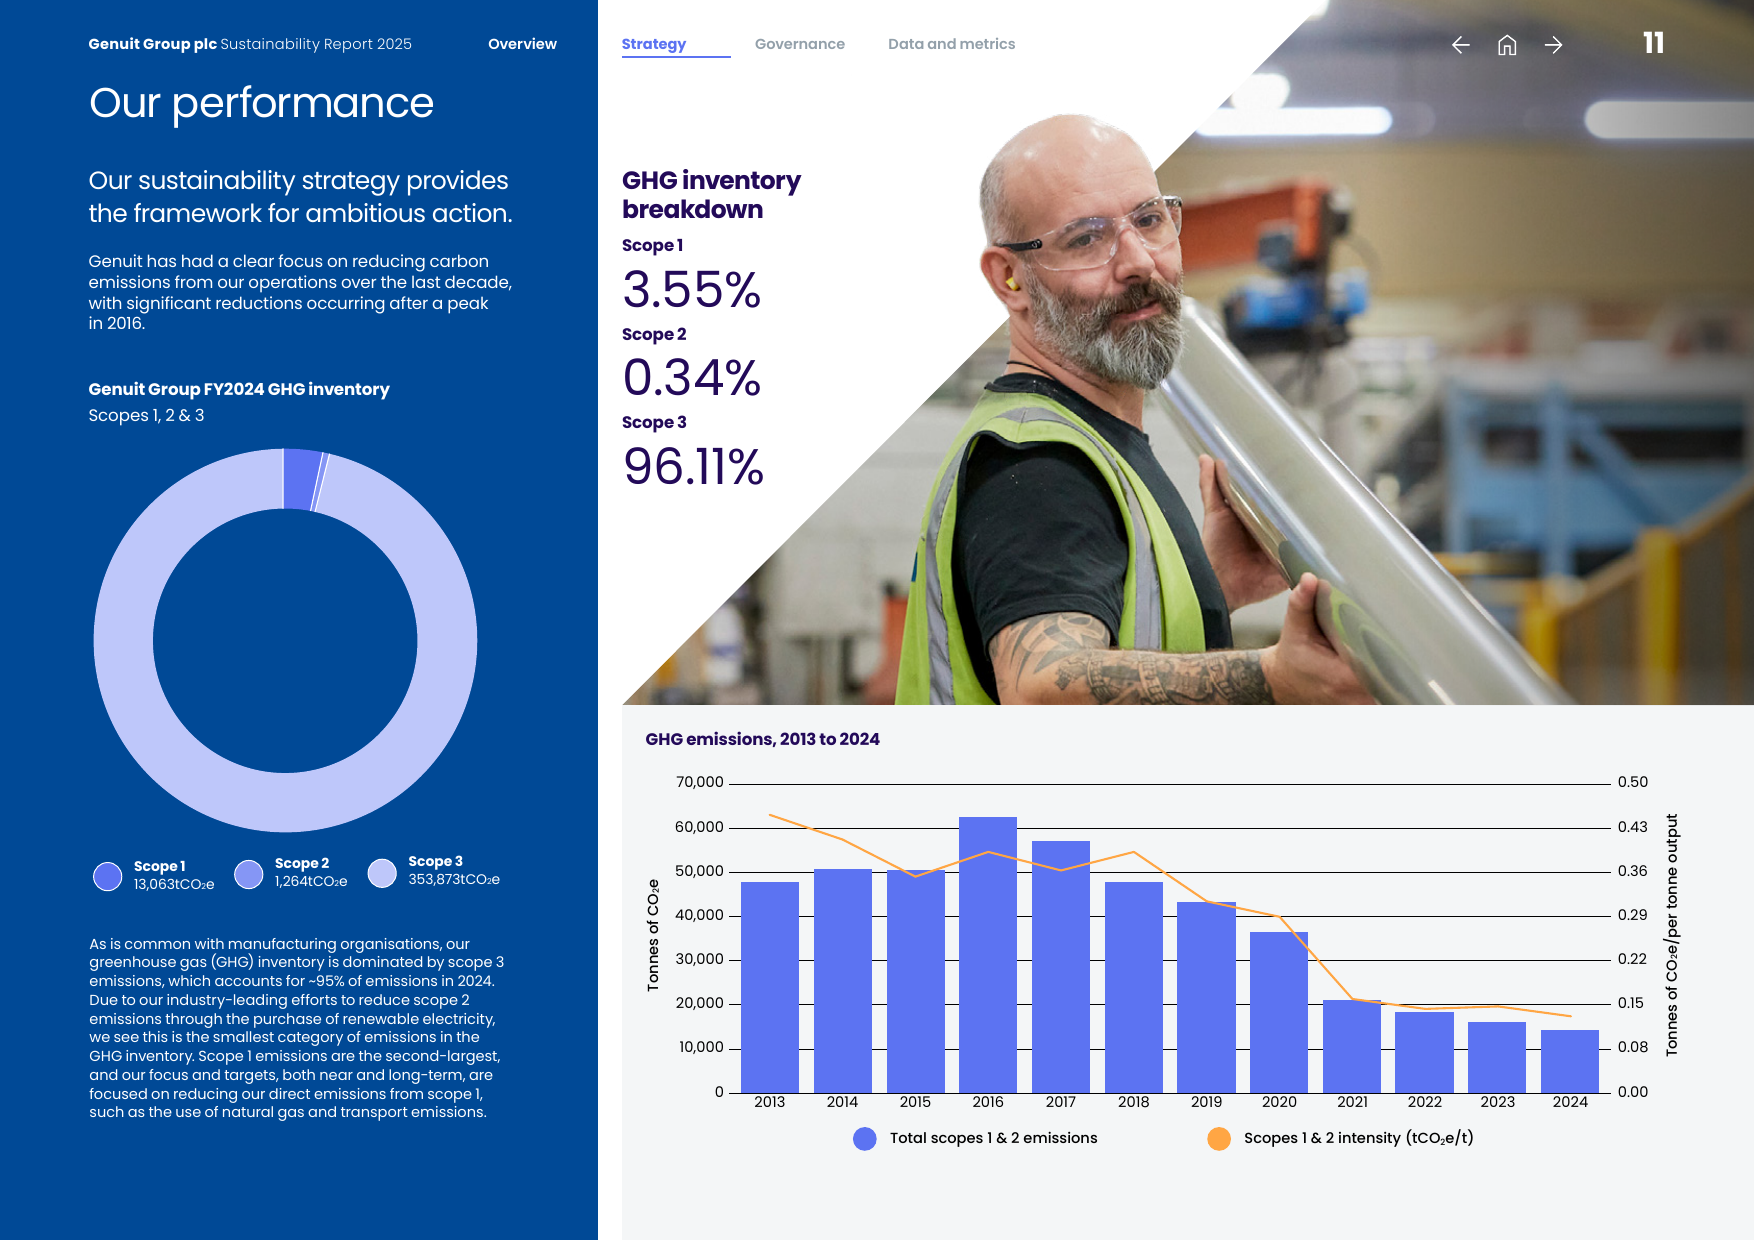The width and height of the screenshot is (1754, 1241).
Task: Open the Overview tab
Action: pyautogui.click(x=522, y=44)
